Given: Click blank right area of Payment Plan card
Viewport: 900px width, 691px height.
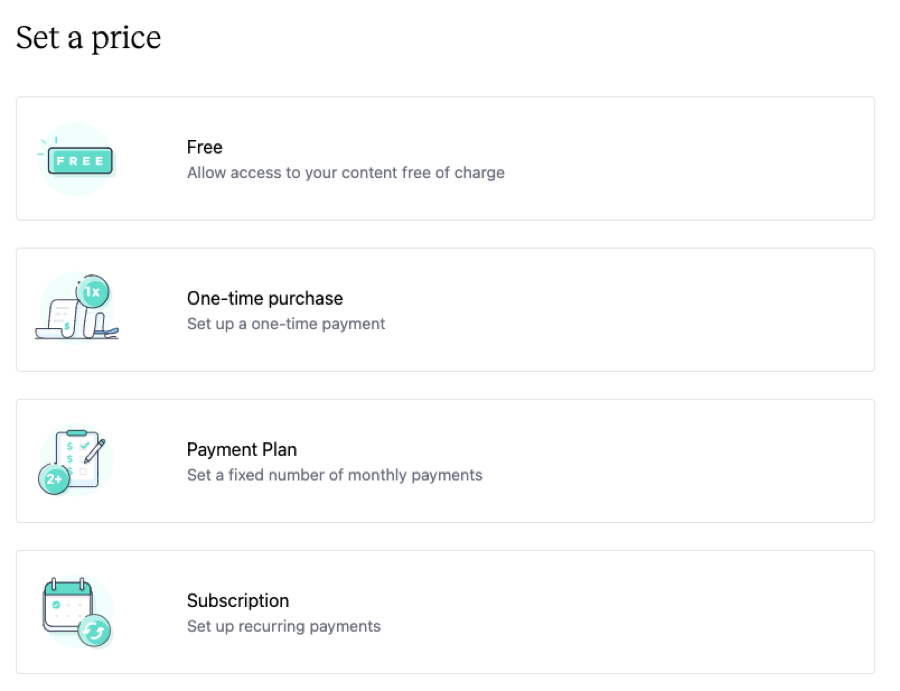Looking at the screenshot, I should click(689, 461).
